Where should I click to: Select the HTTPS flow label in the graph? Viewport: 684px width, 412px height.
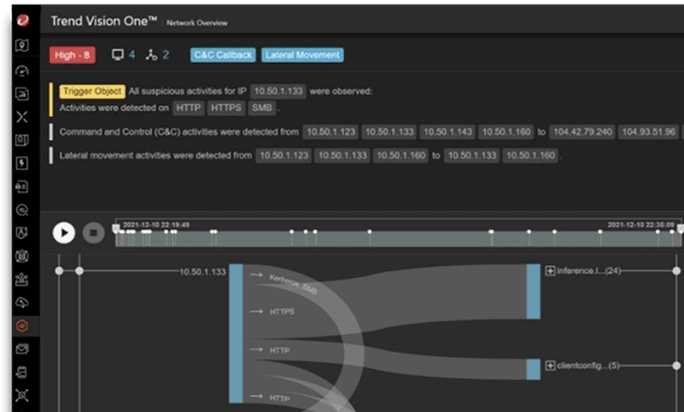(x=282, y=312)
